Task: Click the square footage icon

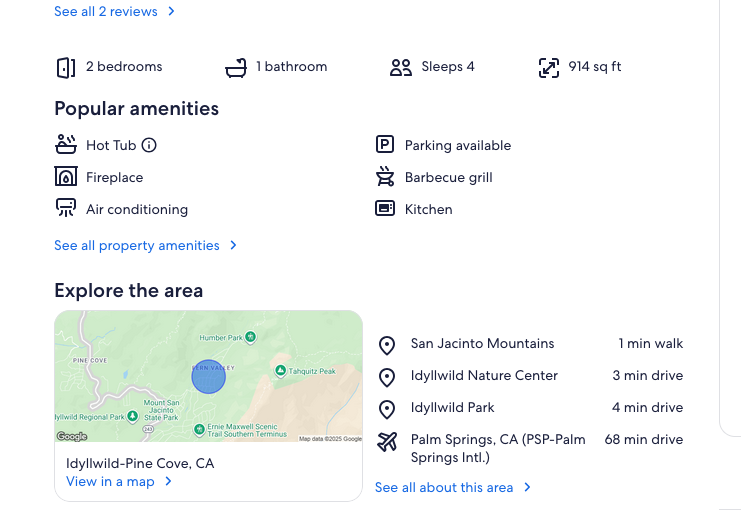Action: pyautogui.click(x=549, y=67)
